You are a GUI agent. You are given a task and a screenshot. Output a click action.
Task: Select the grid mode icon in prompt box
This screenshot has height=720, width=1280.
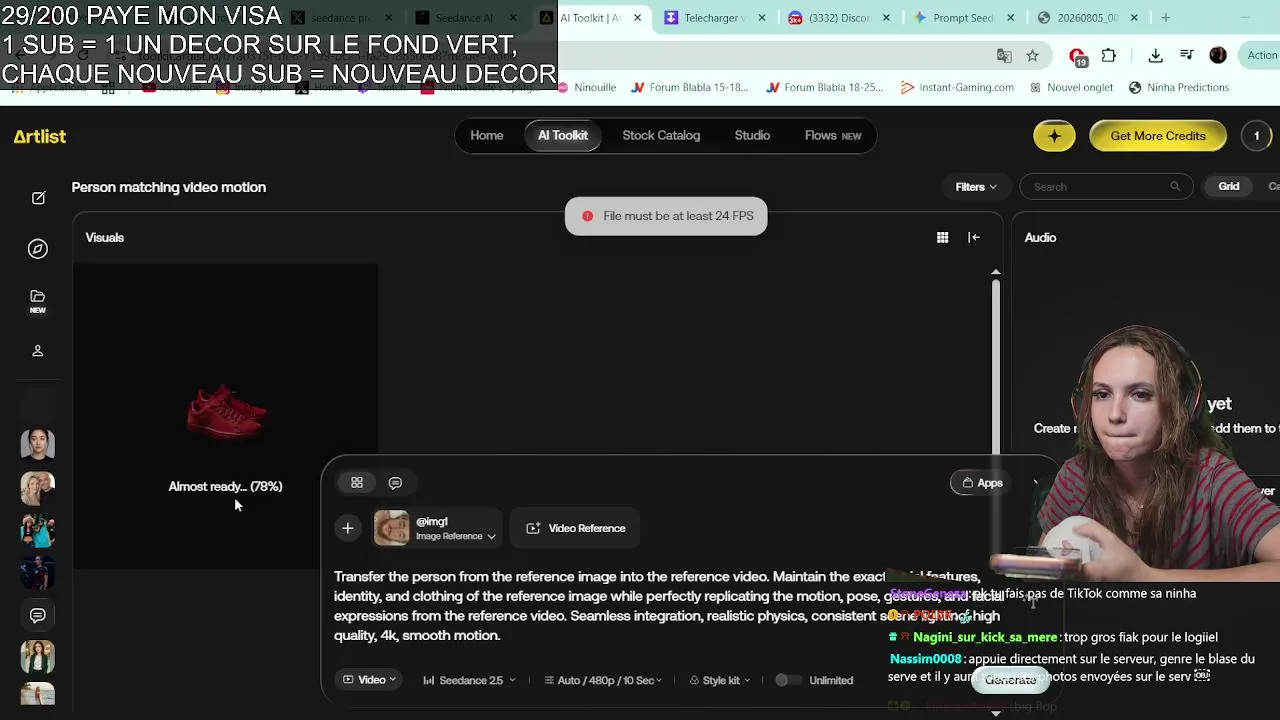(x=357, y=483)
